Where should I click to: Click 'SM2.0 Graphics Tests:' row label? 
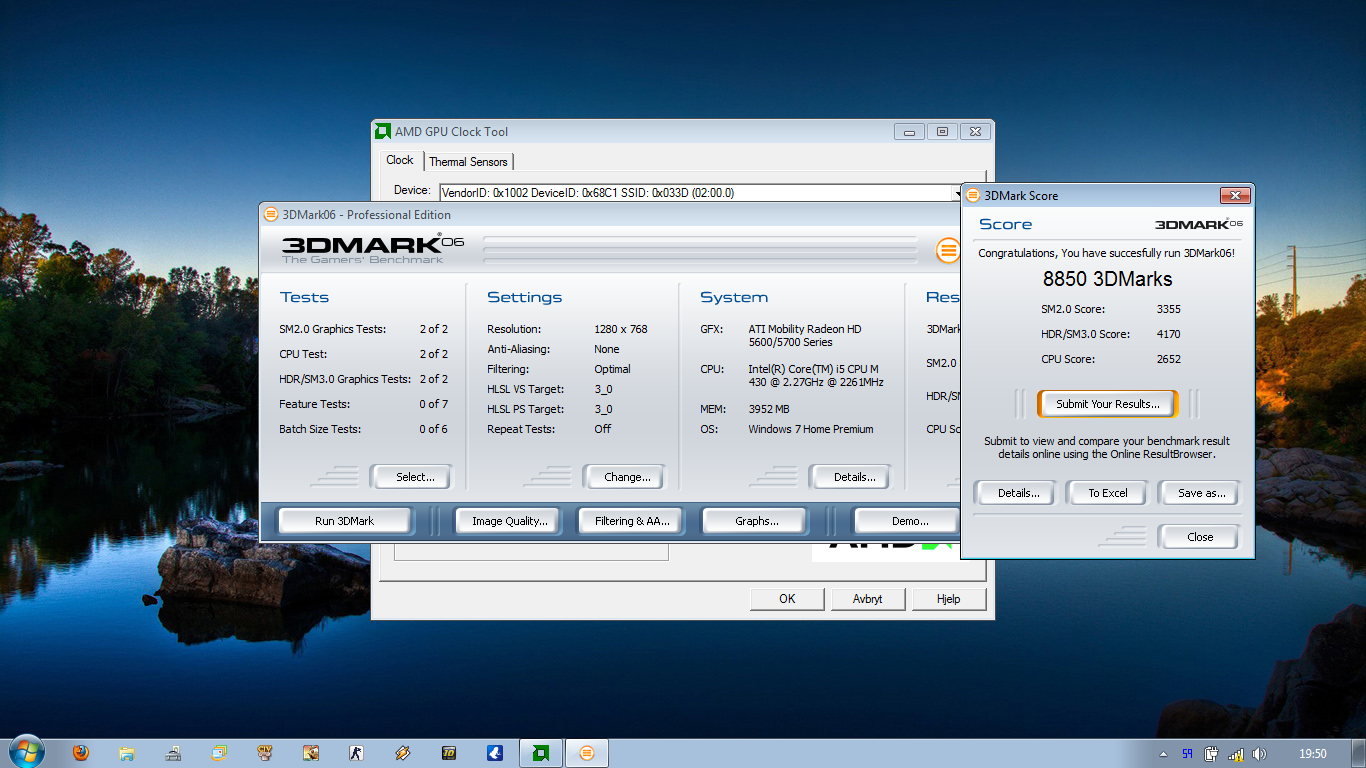(x=333, y=329)
